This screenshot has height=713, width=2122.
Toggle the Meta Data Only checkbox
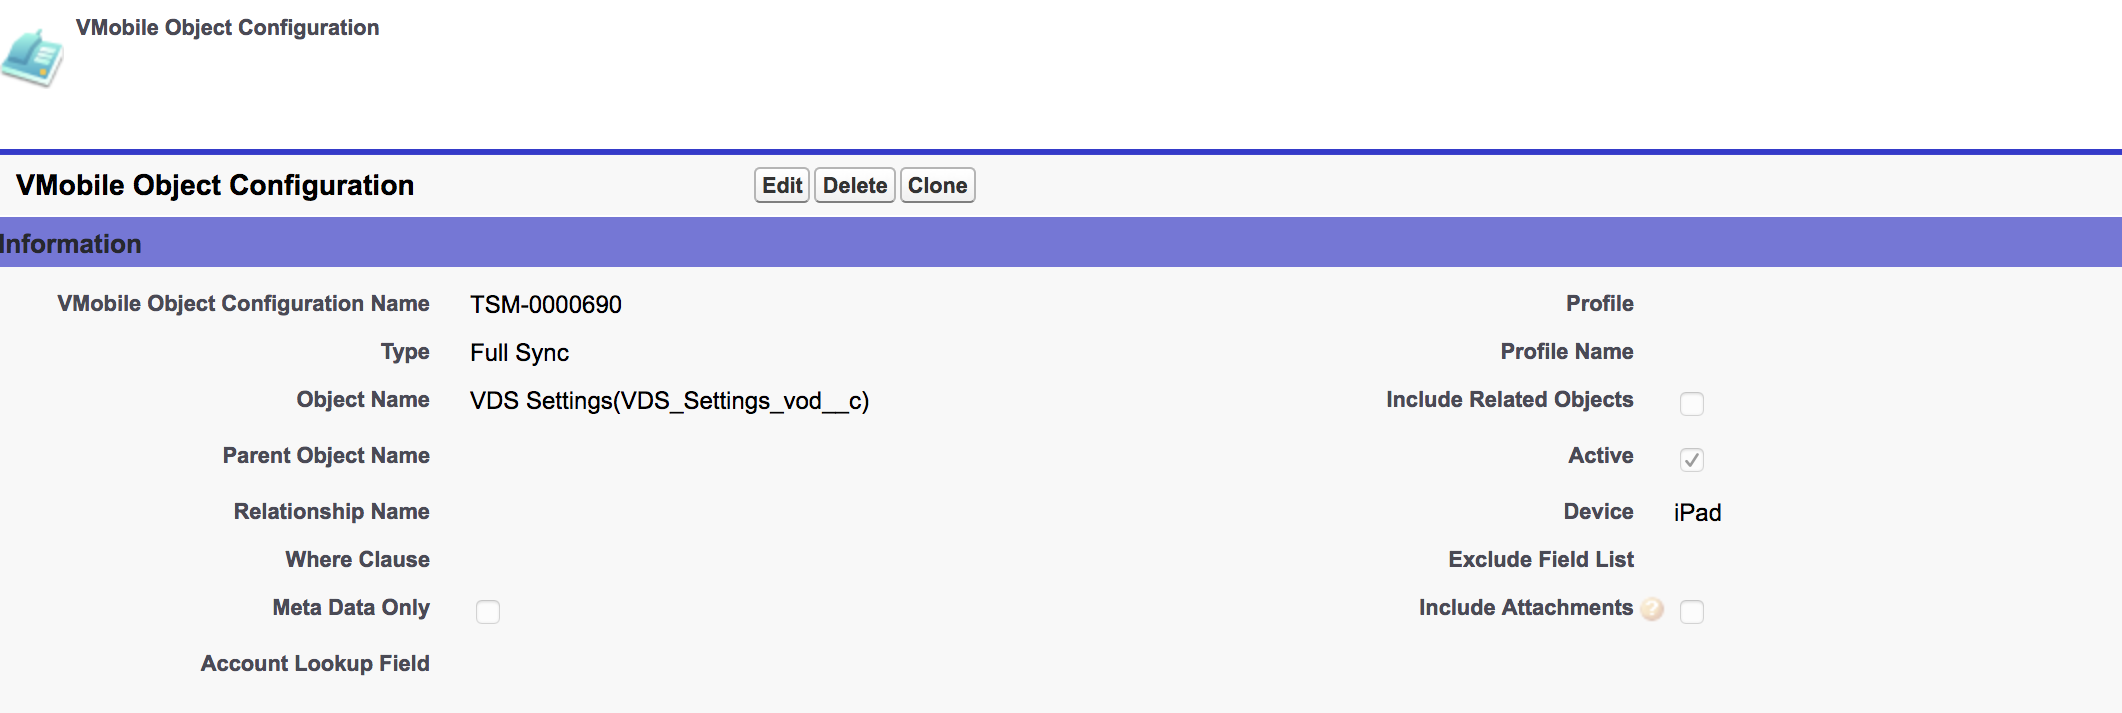[x=488, y=611]
